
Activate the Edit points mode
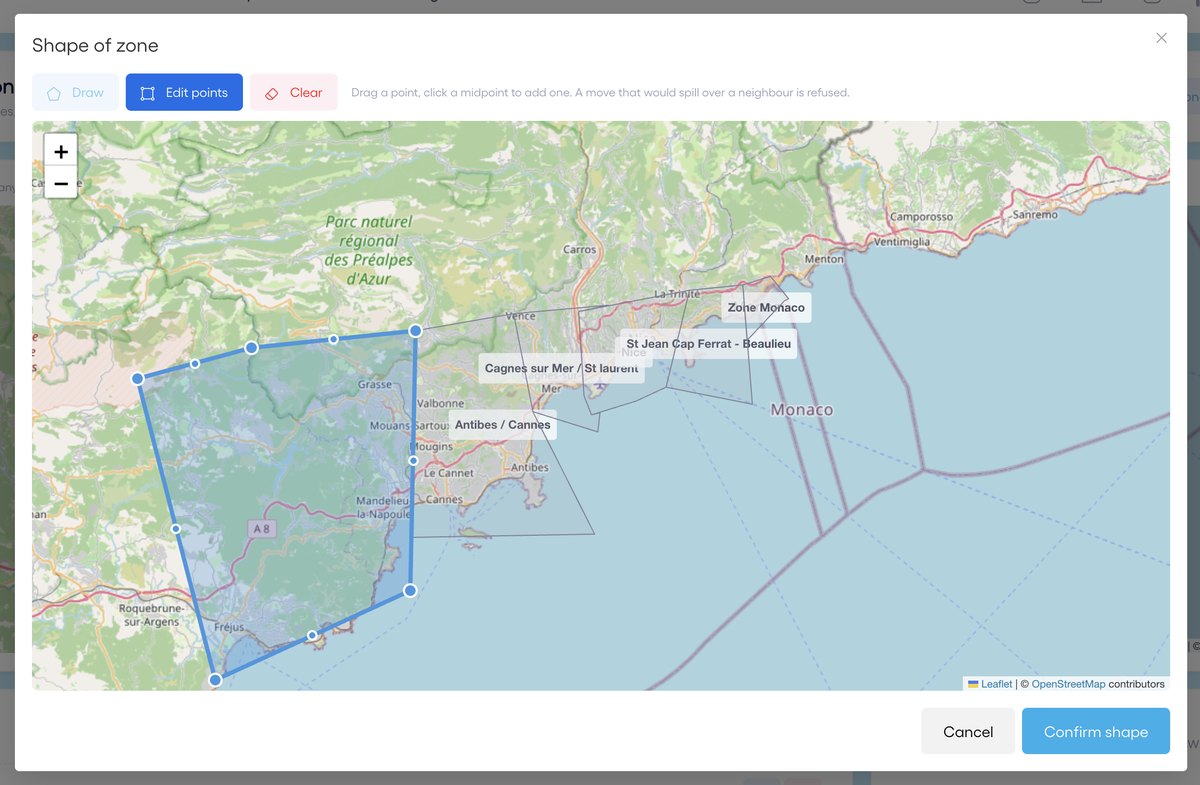point(184,92)
